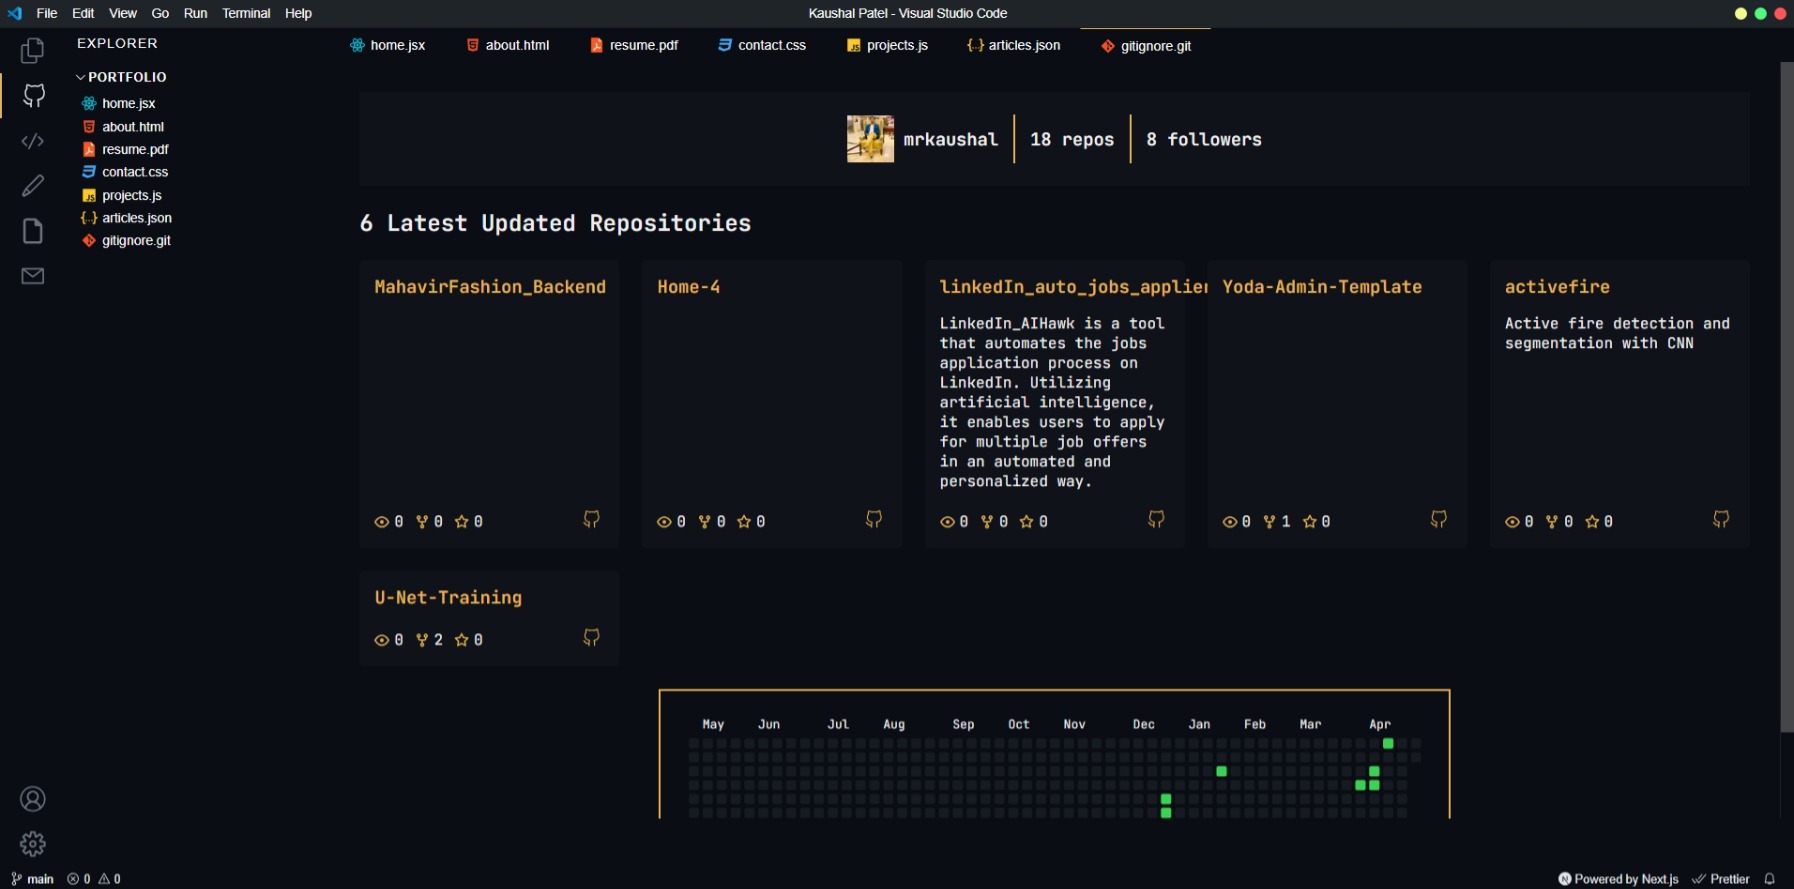
Task: Click the green April contribution square
Action: 1387,743
